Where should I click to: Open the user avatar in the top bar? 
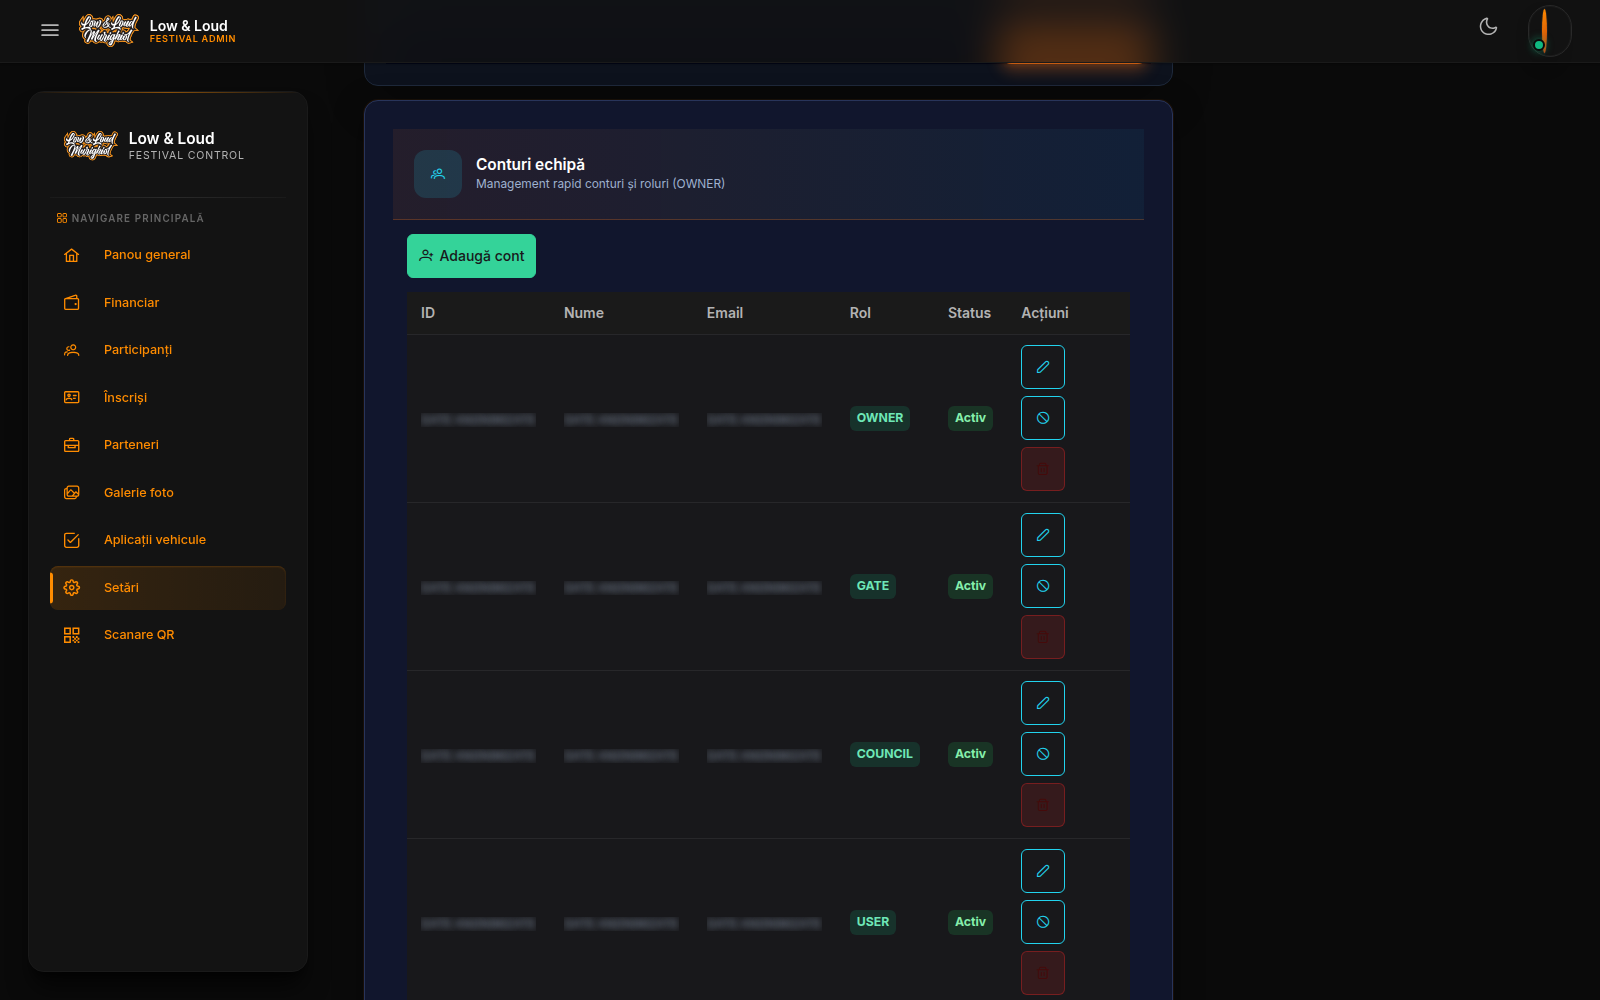[1549, 31]
